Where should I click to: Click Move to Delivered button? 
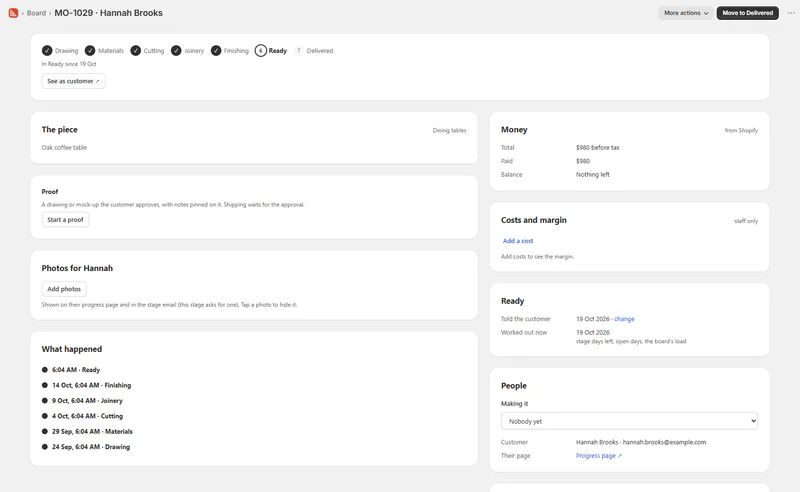point(747,13)
